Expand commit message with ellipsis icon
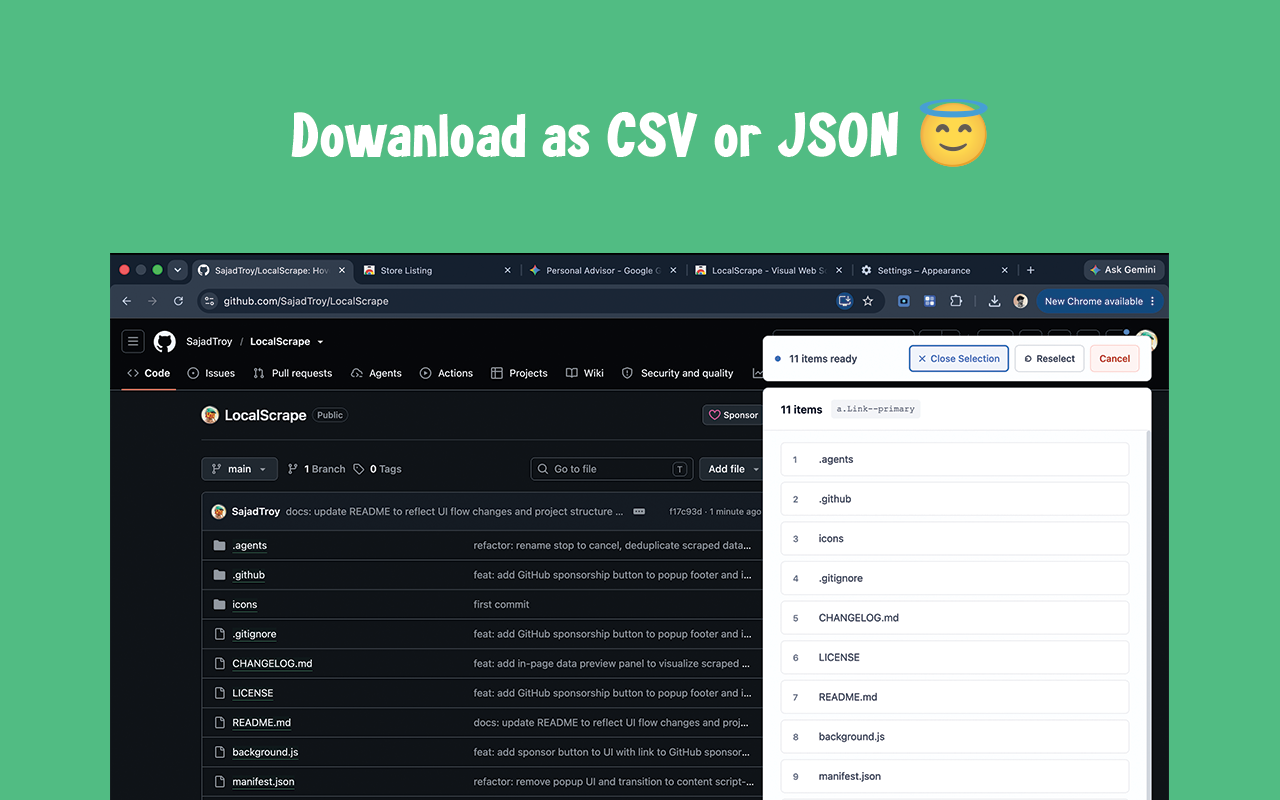Viewport: 1280px width, 800px height. point(639,511)
